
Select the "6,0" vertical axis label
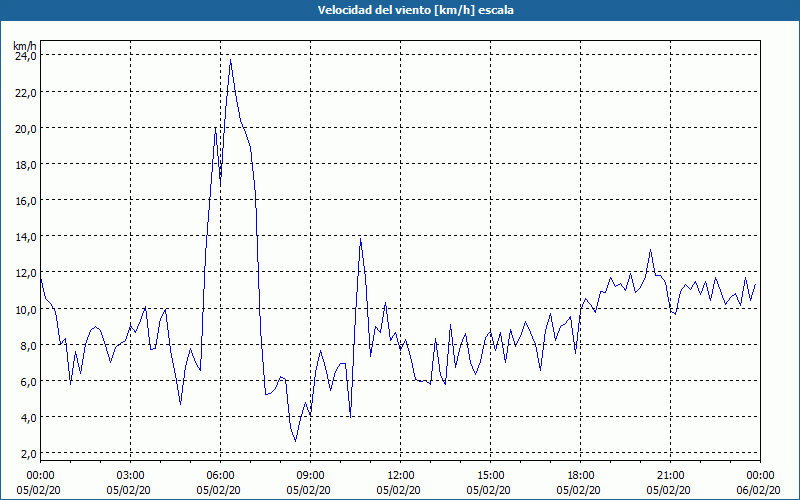coord(28,382)
